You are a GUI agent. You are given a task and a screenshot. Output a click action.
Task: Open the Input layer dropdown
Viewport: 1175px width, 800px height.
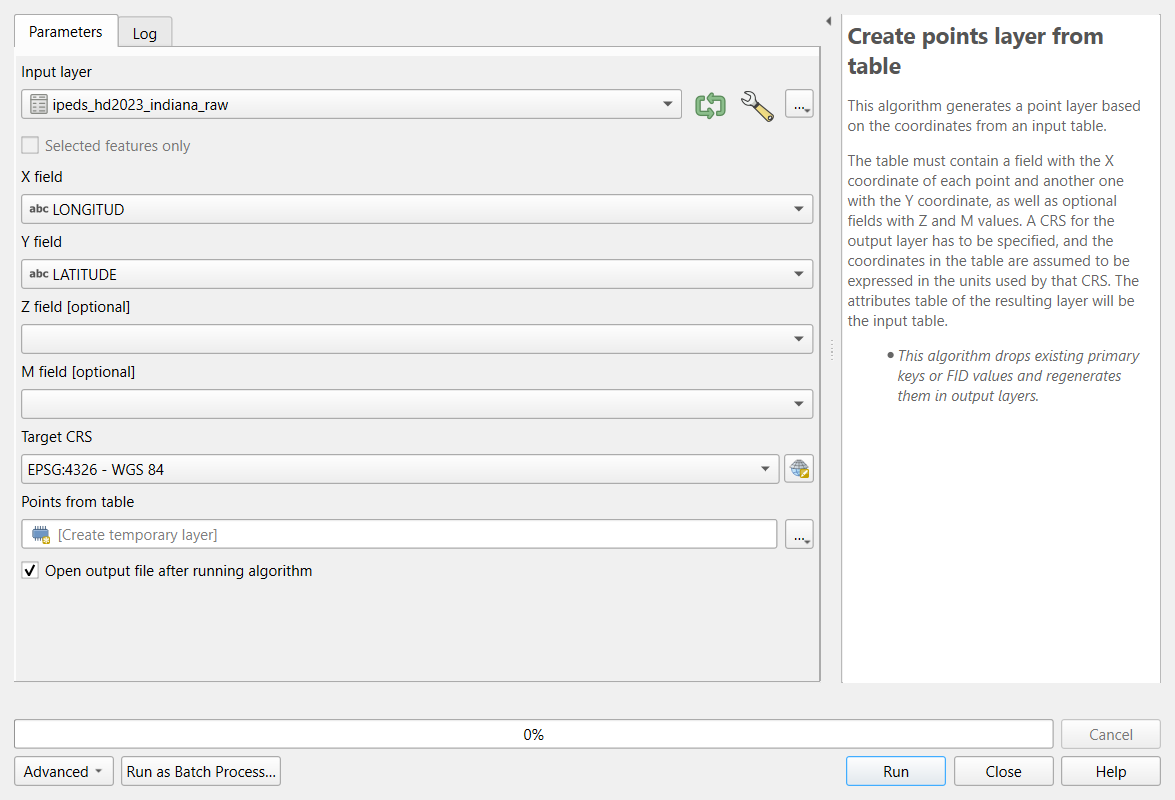351,104
